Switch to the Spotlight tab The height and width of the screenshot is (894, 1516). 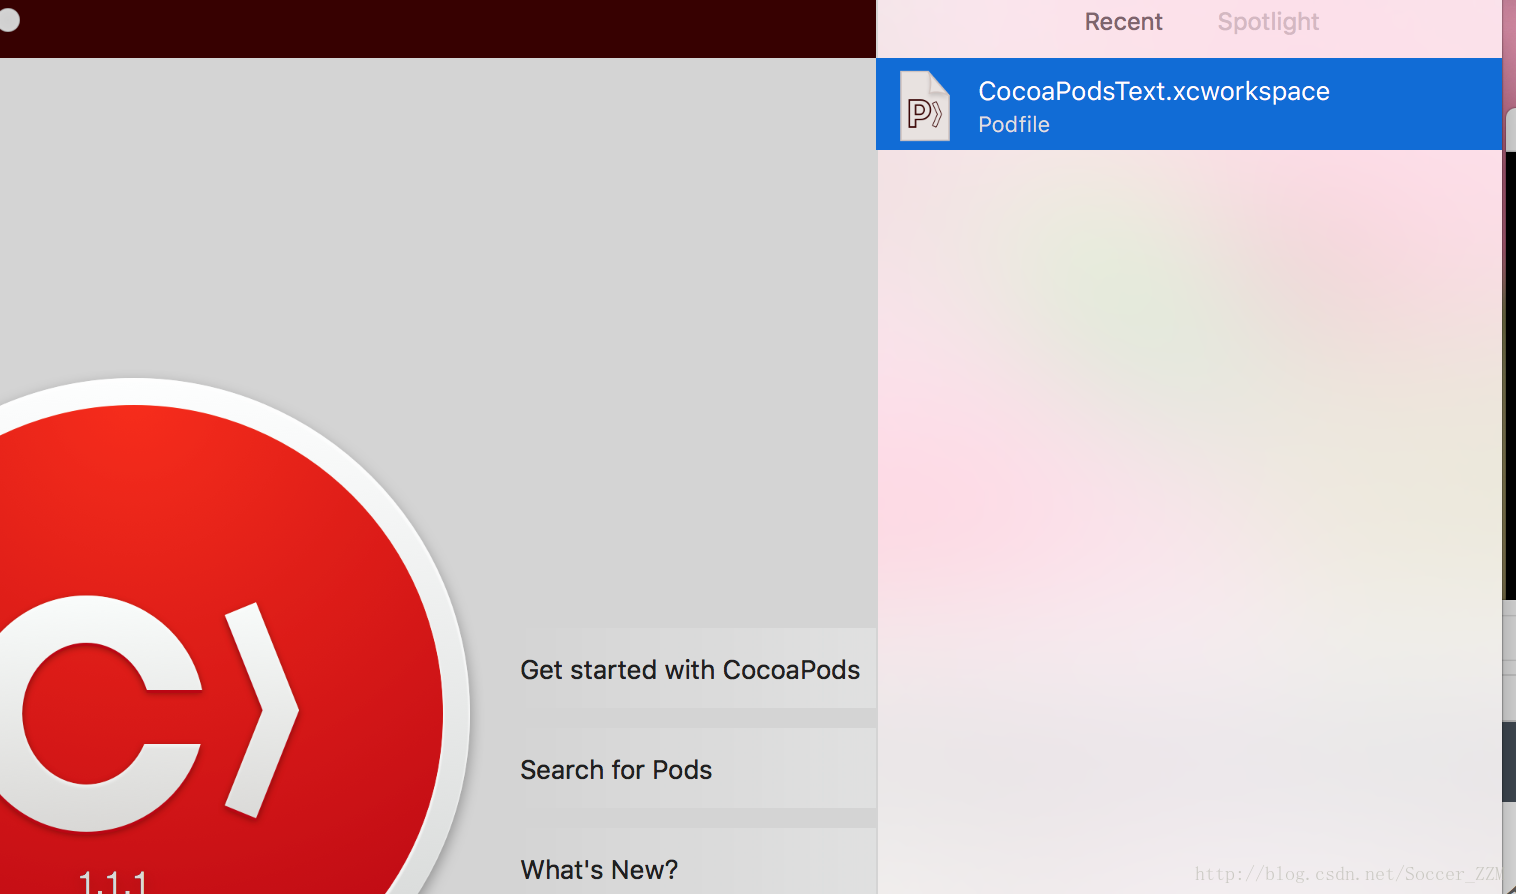point(1268,22)
